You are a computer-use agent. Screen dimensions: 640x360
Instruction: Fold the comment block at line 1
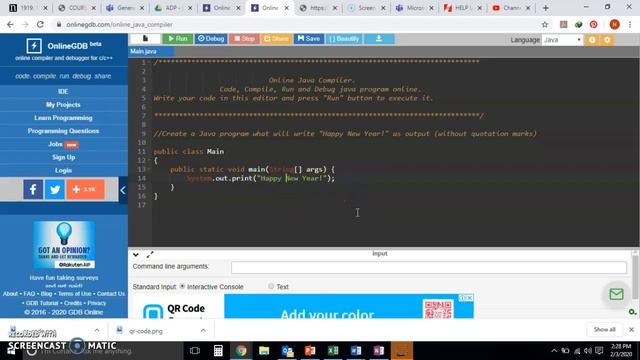149,62
